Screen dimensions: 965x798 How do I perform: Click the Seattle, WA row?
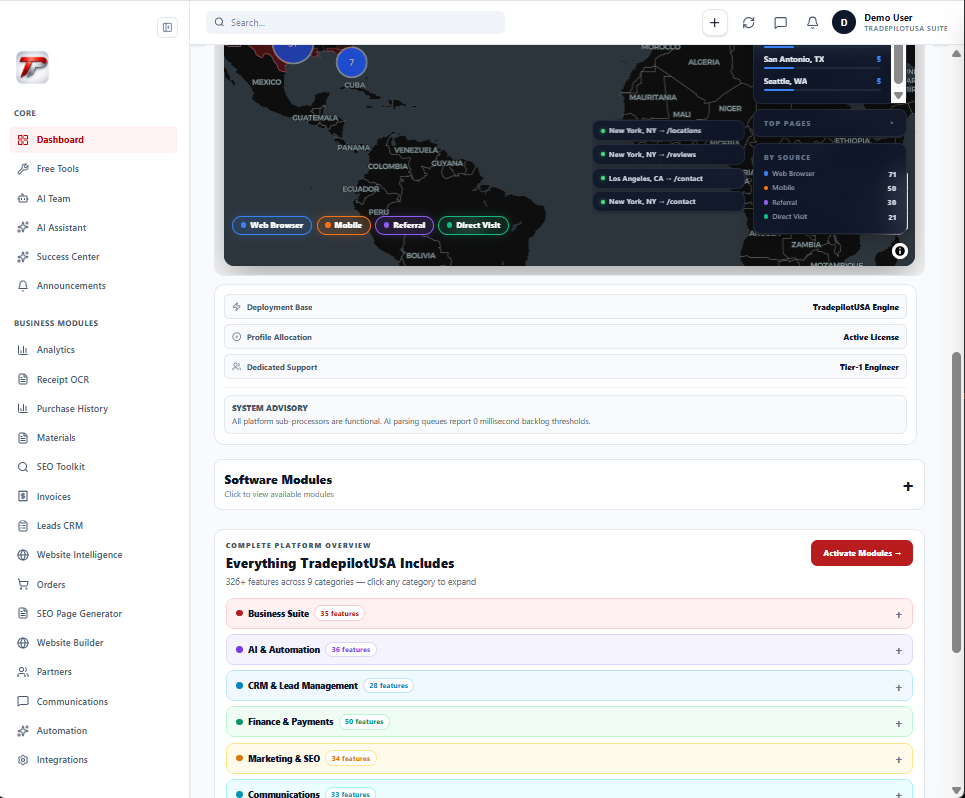click(822, 82)
